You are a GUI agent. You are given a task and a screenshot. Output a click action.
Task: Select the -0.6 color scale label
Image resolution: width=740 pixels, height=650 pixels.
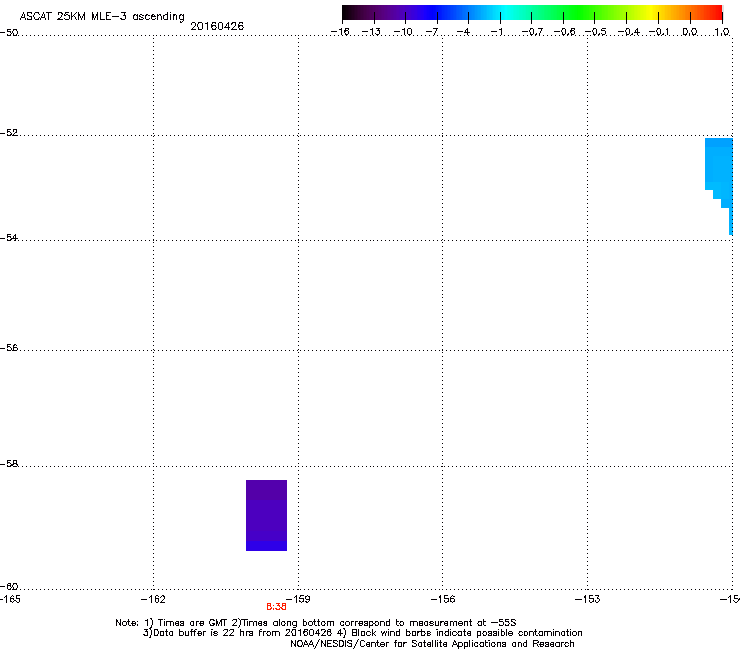(x=564, y=32)
